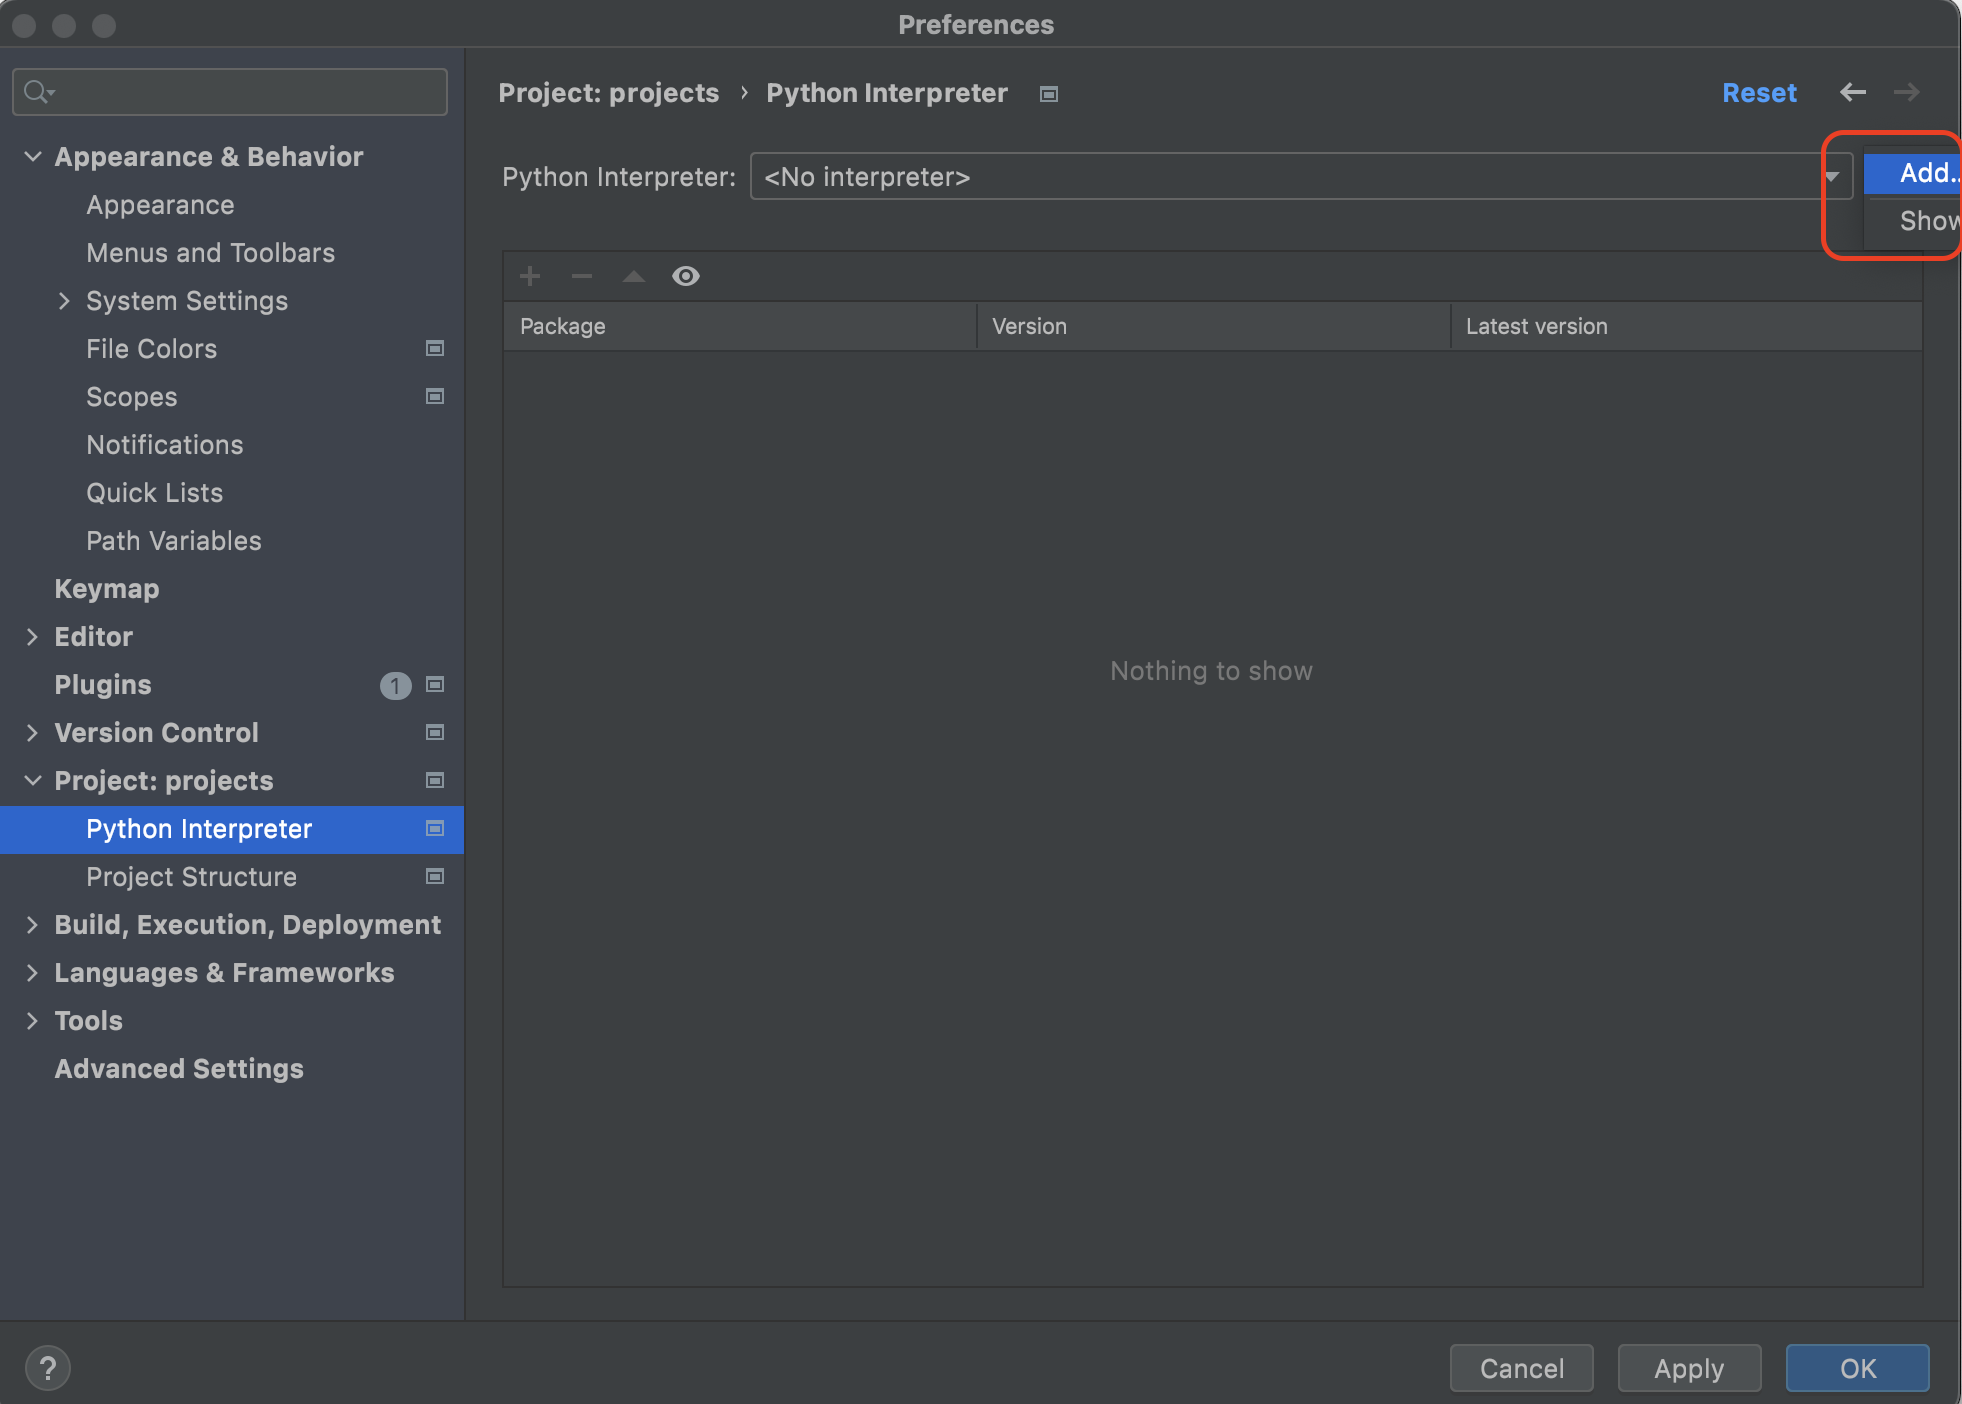Choose Show All from interpreter popup
This screenshot has height=1404, width=1962.
pyautogui.click(x=1924, y=221)
